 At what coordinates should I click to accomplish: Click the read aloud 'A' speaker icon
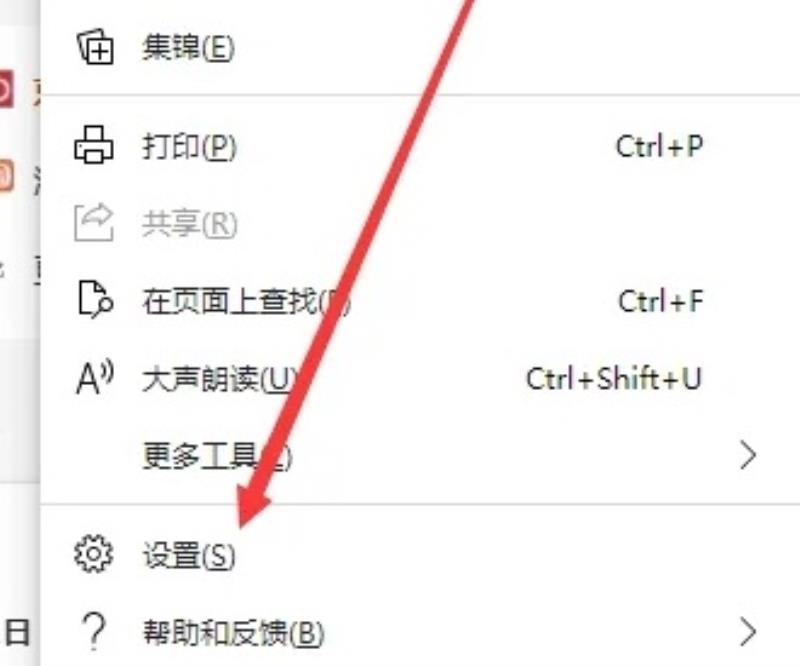click(x=95, y=377)
